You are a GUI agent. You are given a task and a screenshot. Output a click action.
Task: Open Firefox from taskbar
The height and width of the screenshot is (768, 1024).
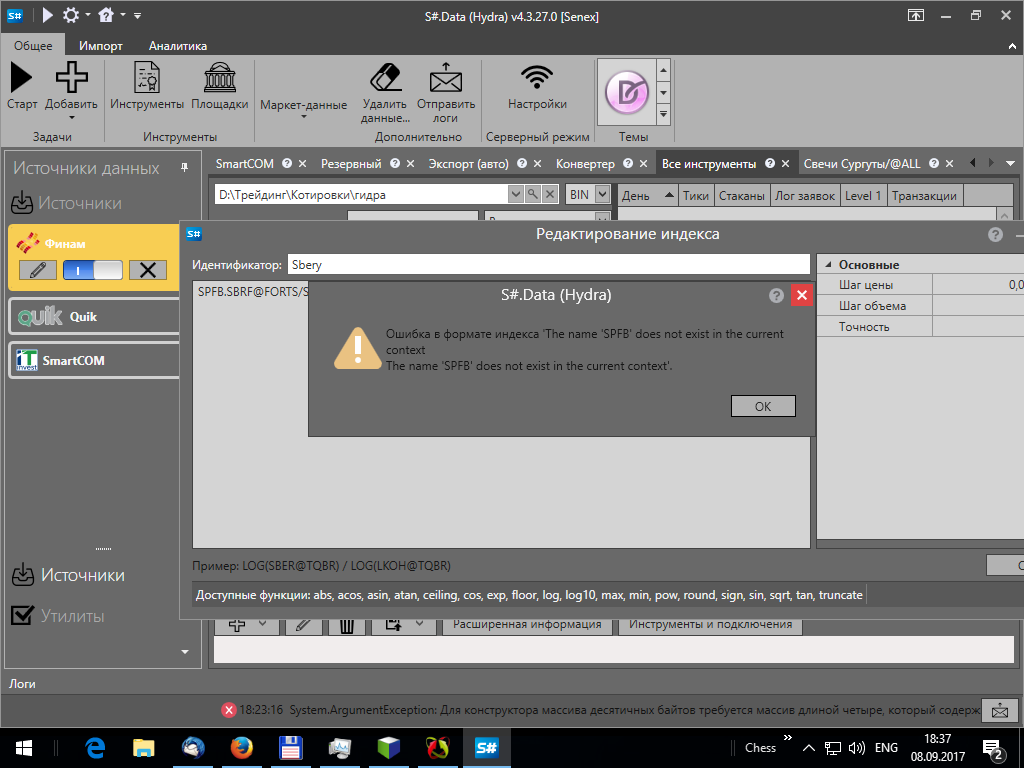pyautogui.click(x=242, y=748)
